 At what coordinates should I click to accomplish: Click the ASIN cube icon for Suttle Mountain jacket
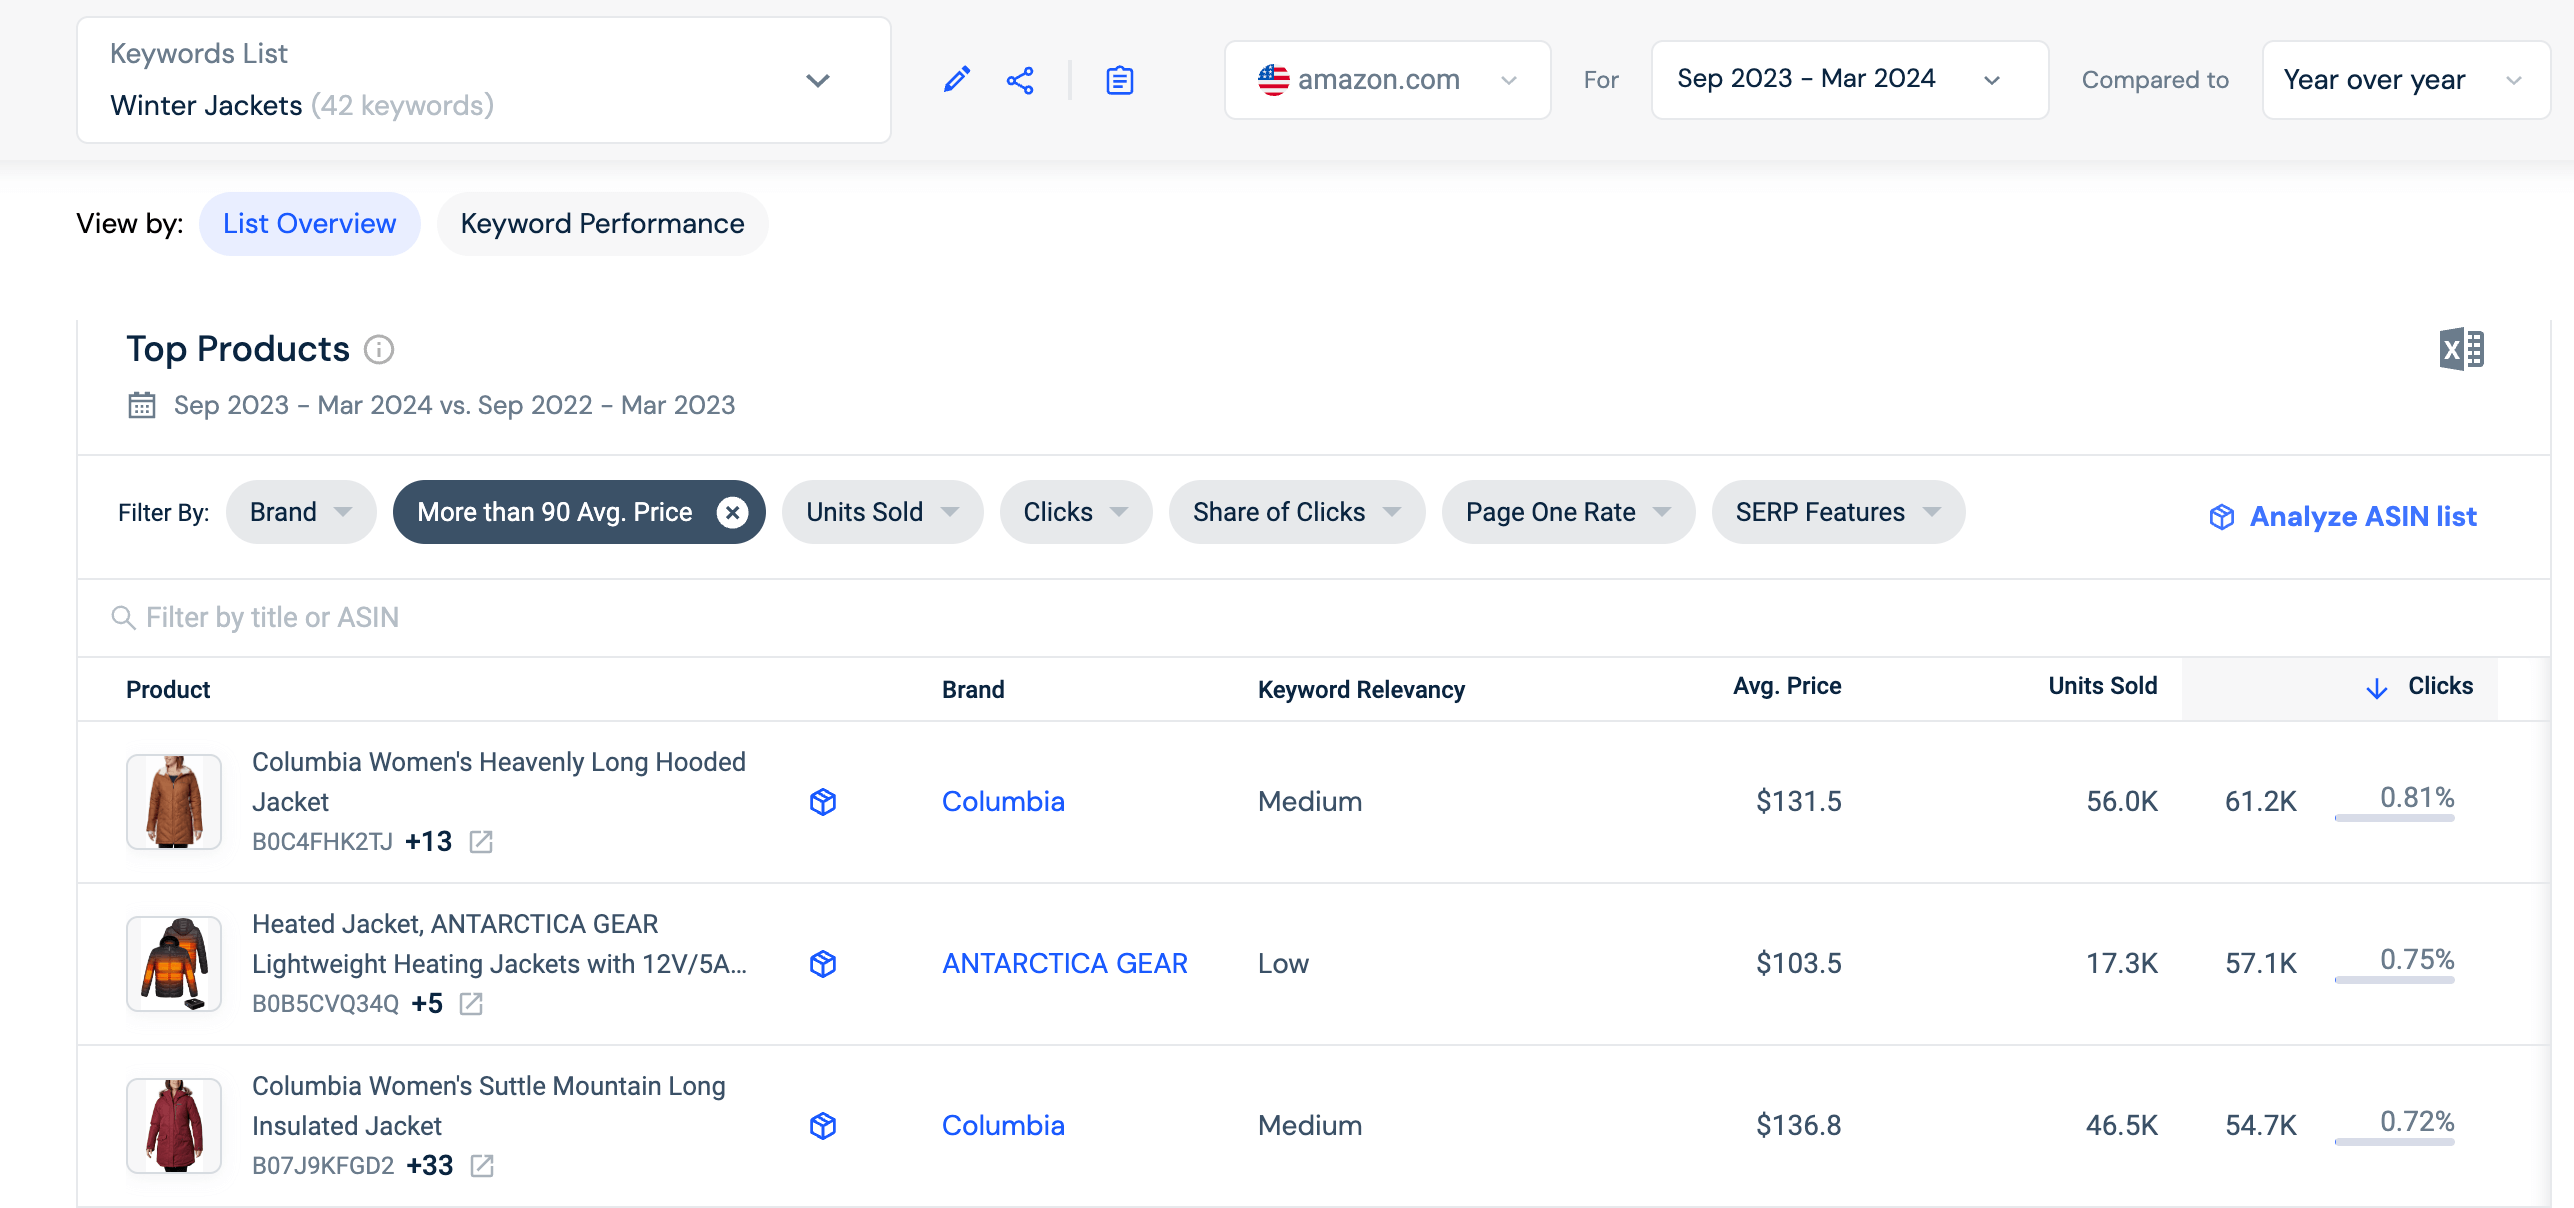point(823,1126)
